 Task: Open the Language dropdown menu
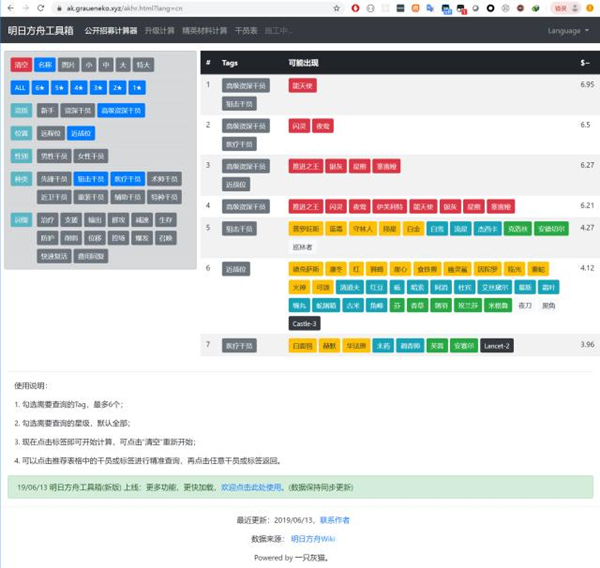pos(568,31)
